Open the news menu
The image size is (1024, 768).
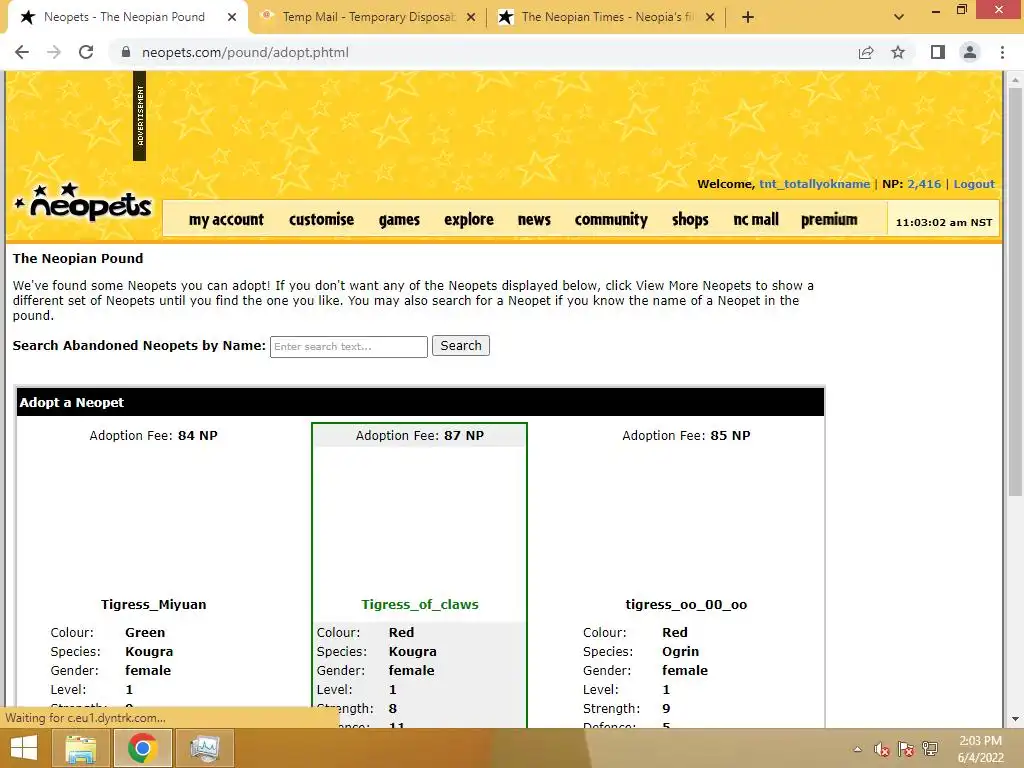tap(534, 219)
